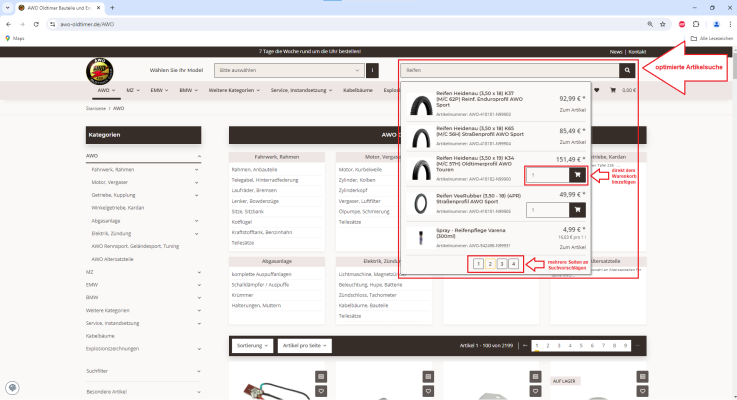Click the Reifen search input field
This screenshot has width=737, height=400.
point(510,71)
